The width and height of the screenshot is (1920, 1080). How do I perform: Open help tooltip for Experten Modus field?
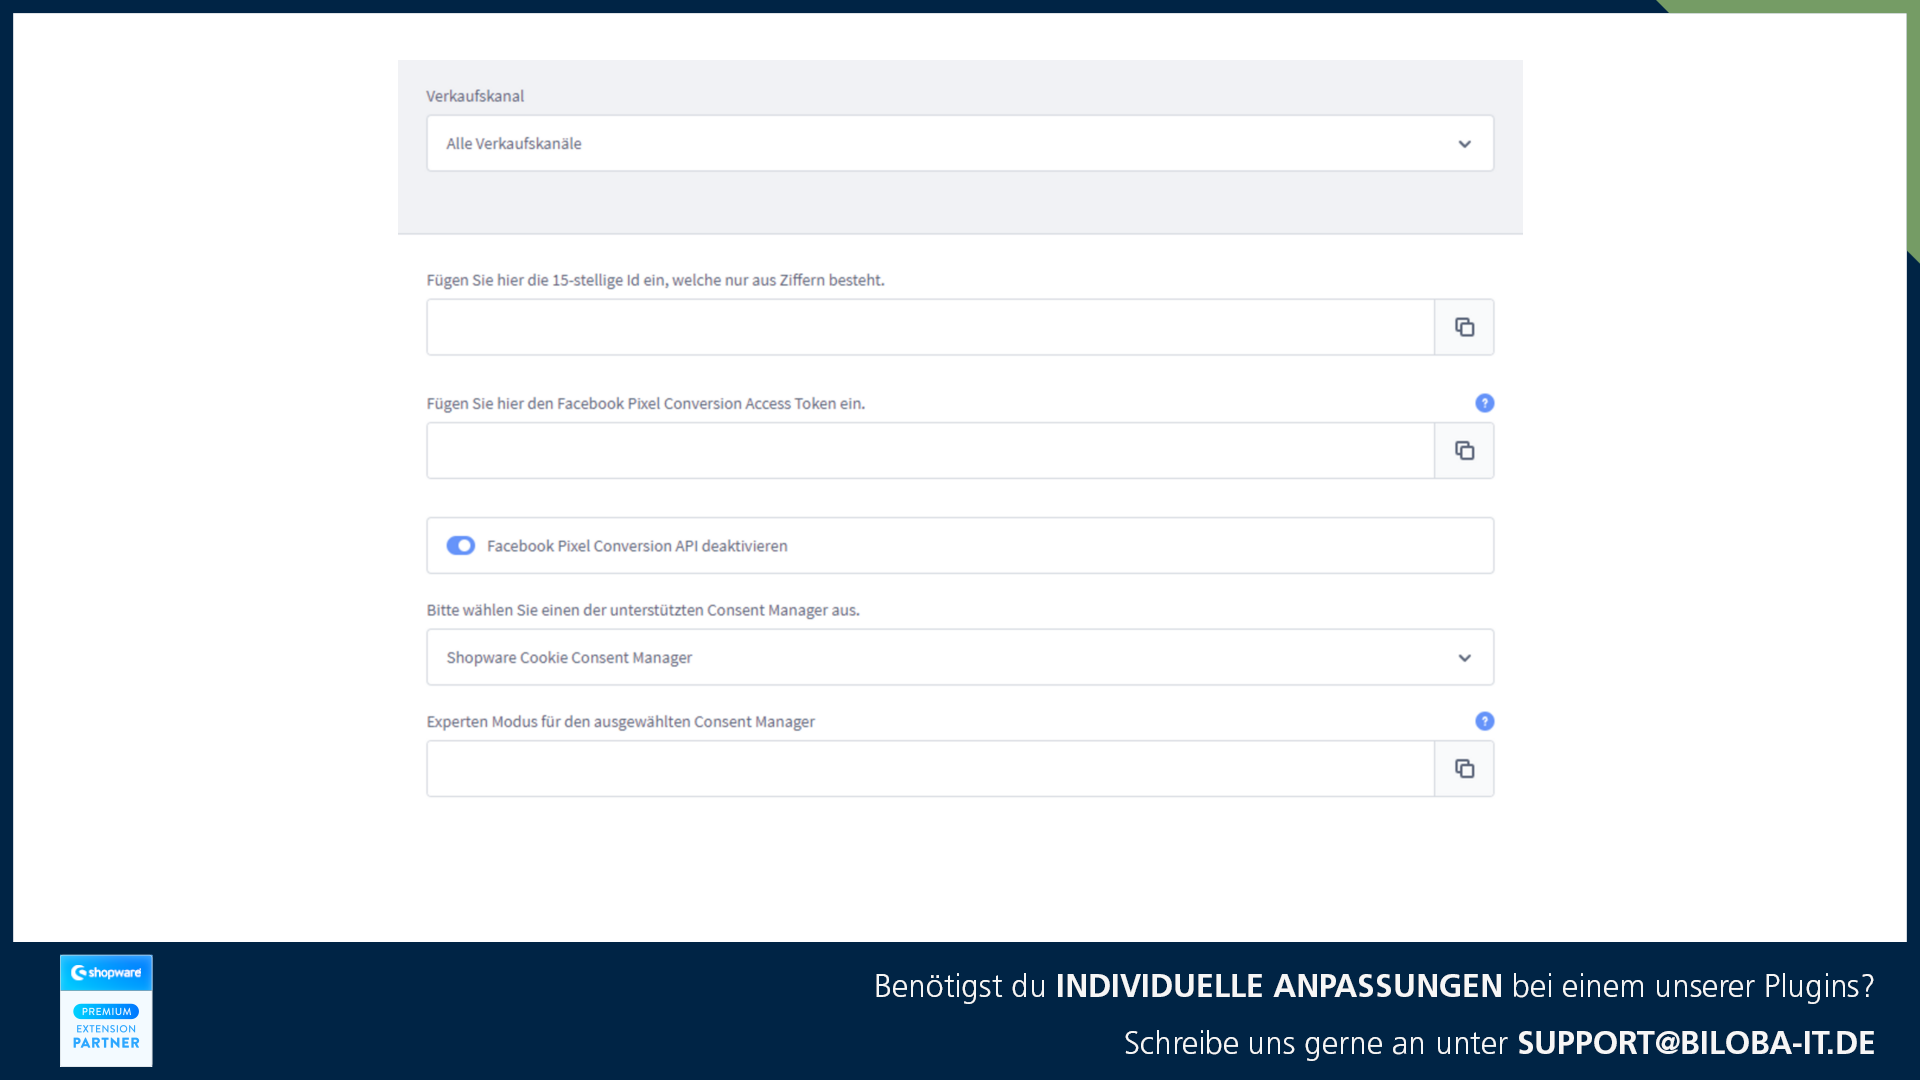point(1484,721)
